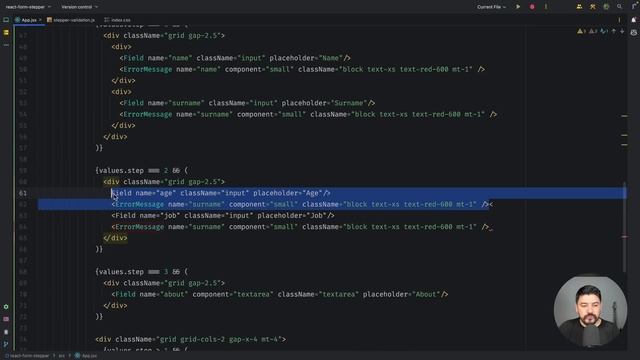Open the Git tool window icon at bottom-left
The image size is (640, 360).
[6, 344]
